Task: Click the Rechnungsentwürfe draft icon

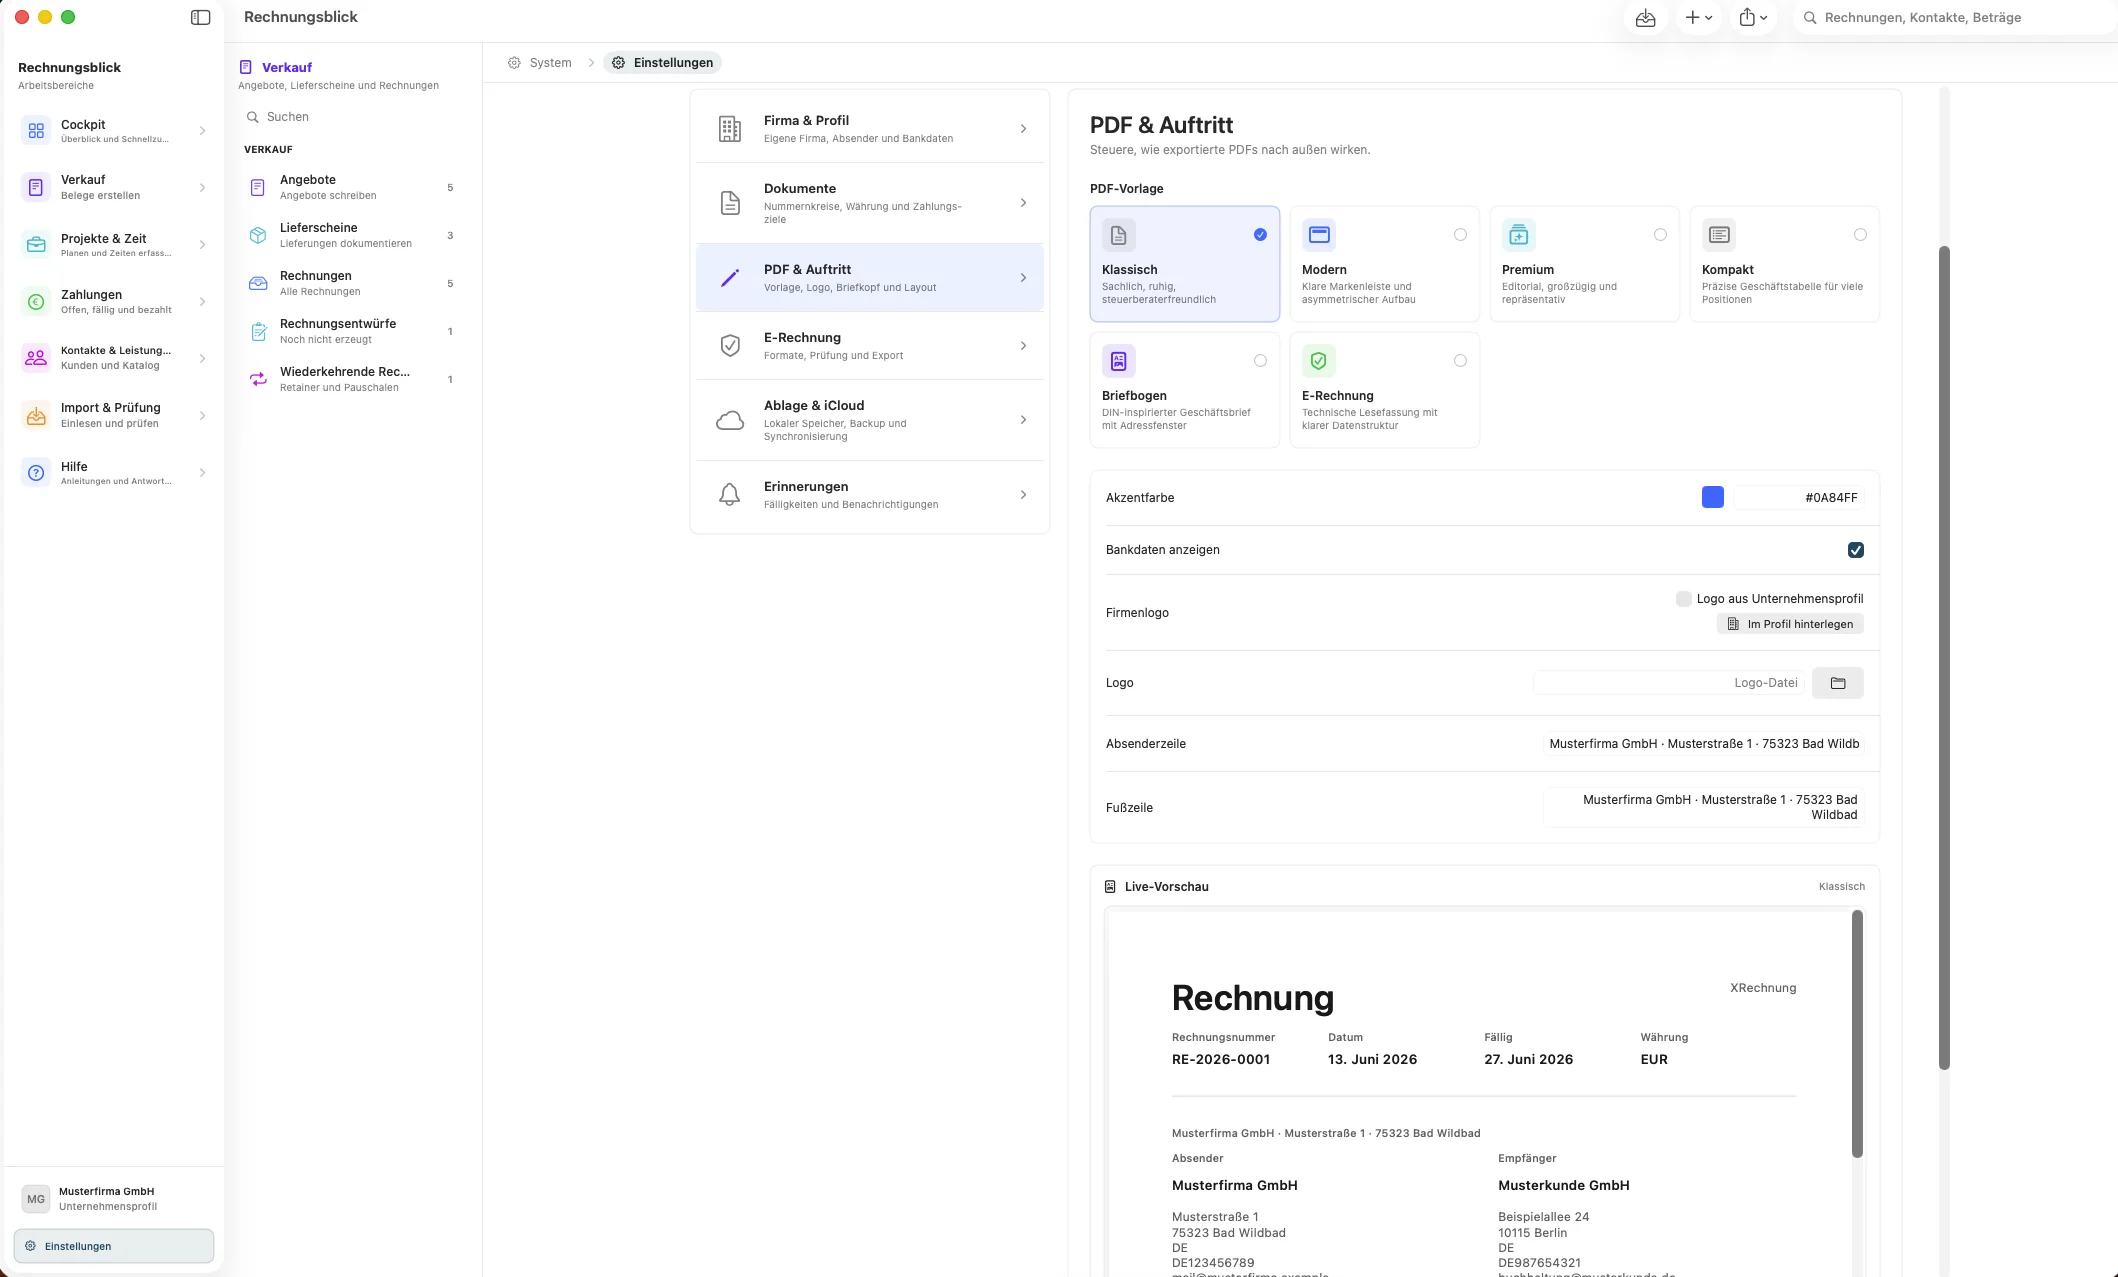Action: point(258,331)
